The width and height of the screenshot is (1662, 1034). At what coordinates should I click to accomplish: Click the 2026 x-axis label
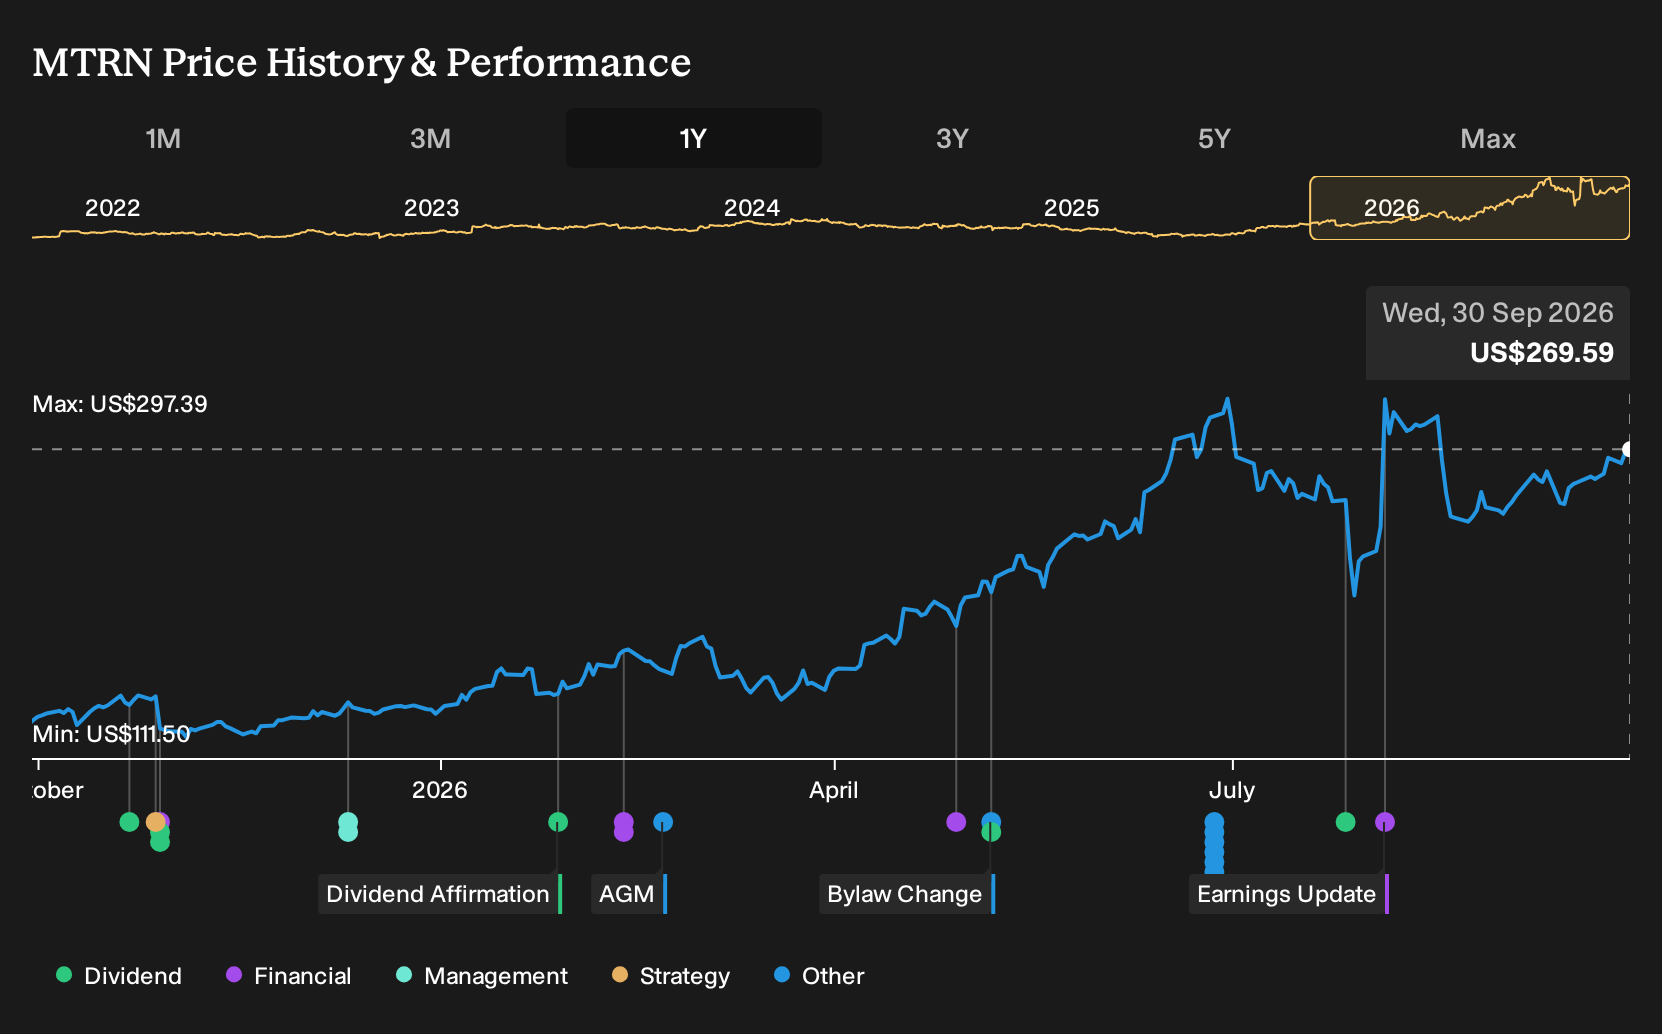point(440,790)
